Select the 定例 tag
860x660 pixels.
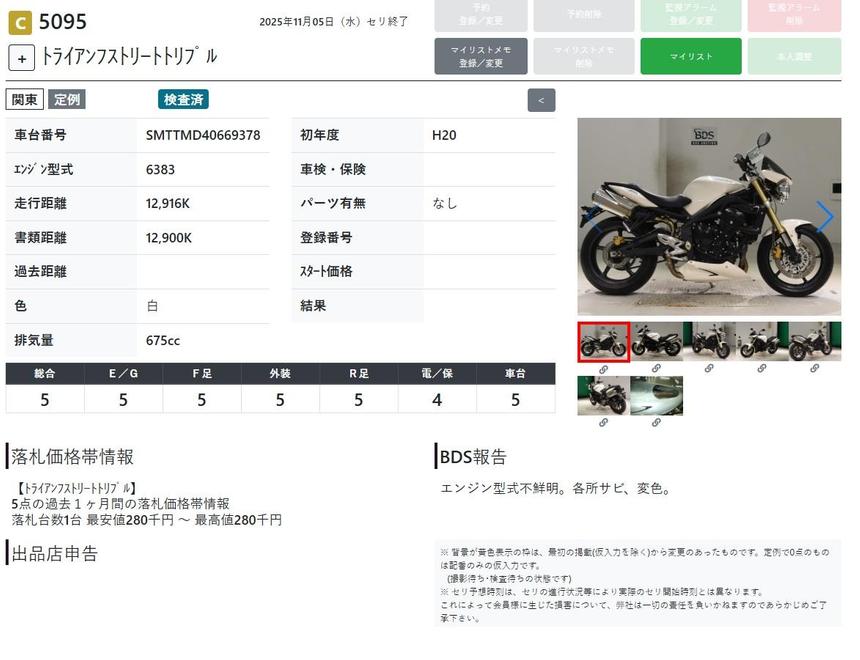(67, 99)
